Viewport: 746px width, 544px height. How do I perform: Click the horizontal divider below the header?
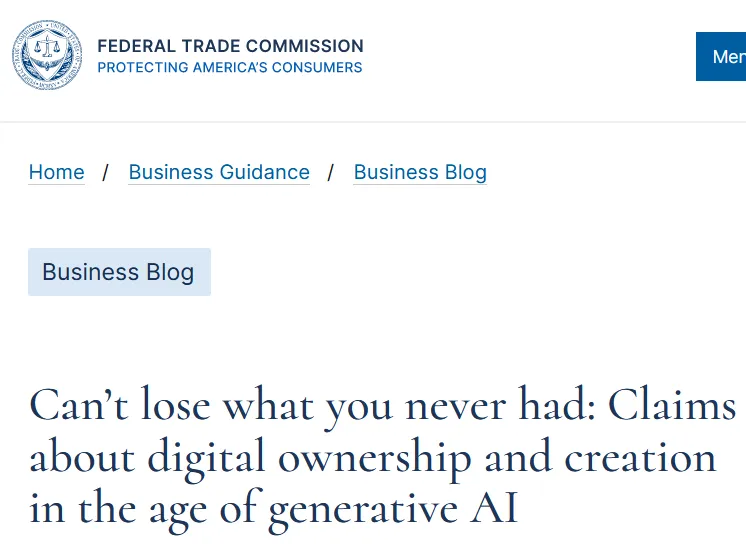click(373, 122)
